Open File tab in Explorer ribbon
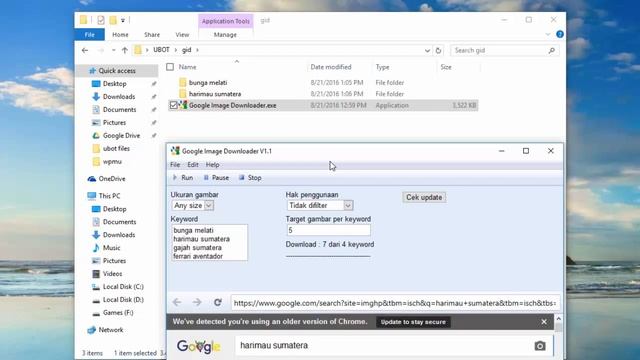 click(89, 35)
